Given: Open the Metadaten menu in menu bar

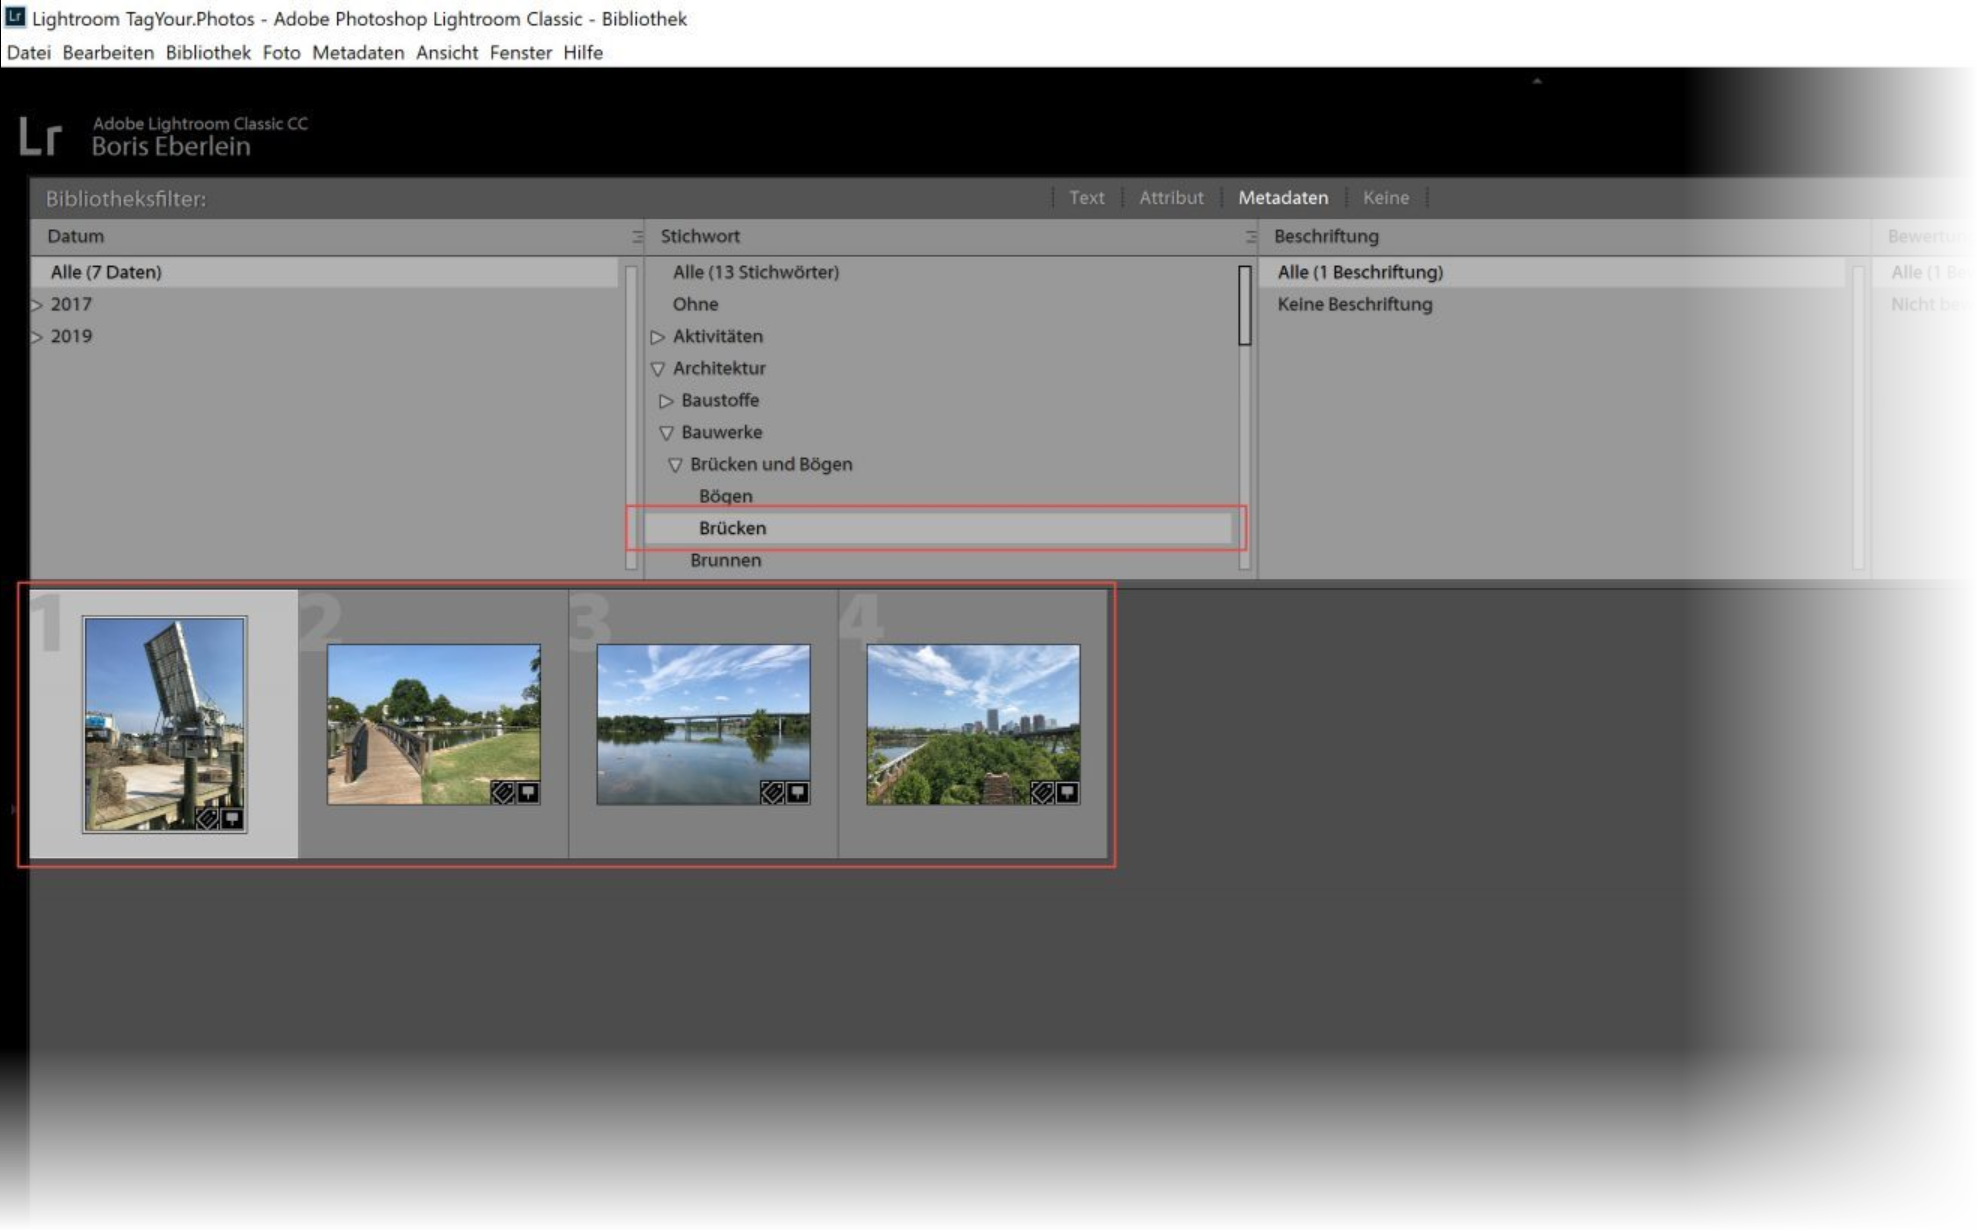Looking at the screenshot, I should [x=357, y=52].
